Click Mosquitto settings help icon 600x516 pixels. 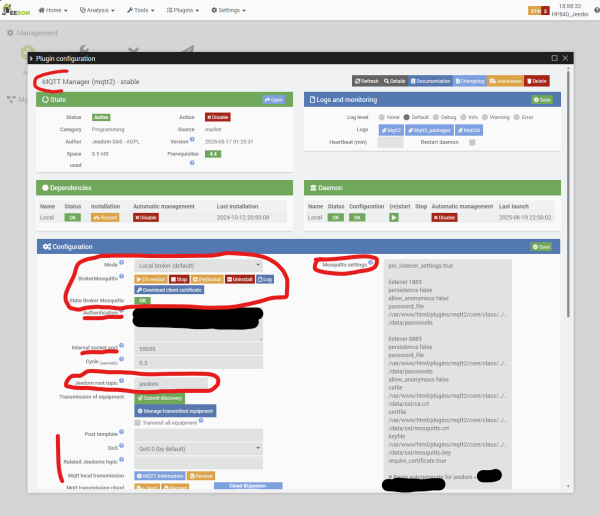(x=370, y=263)
